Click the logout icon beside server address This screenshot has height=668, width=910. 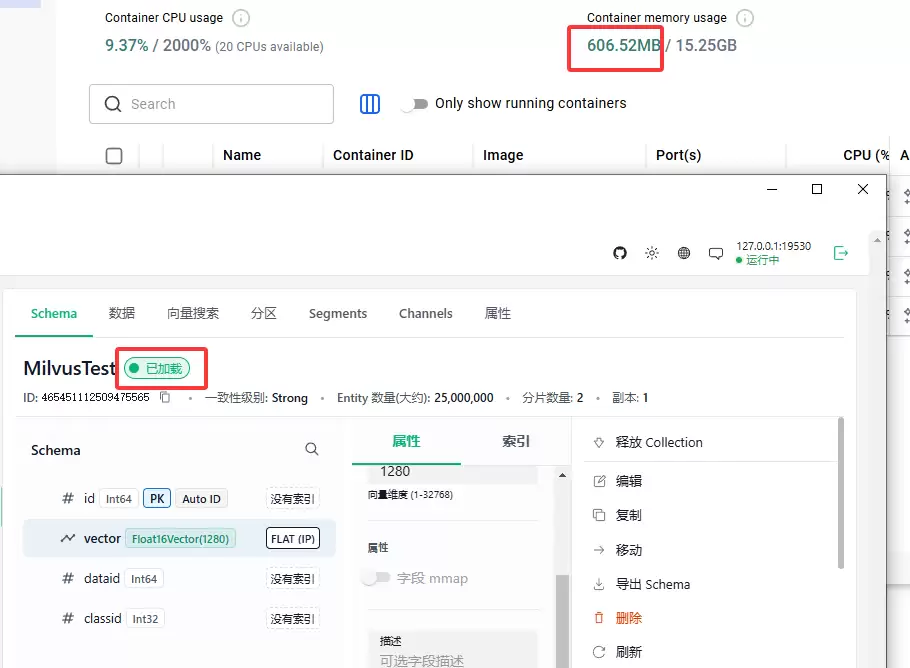point(840,253)
